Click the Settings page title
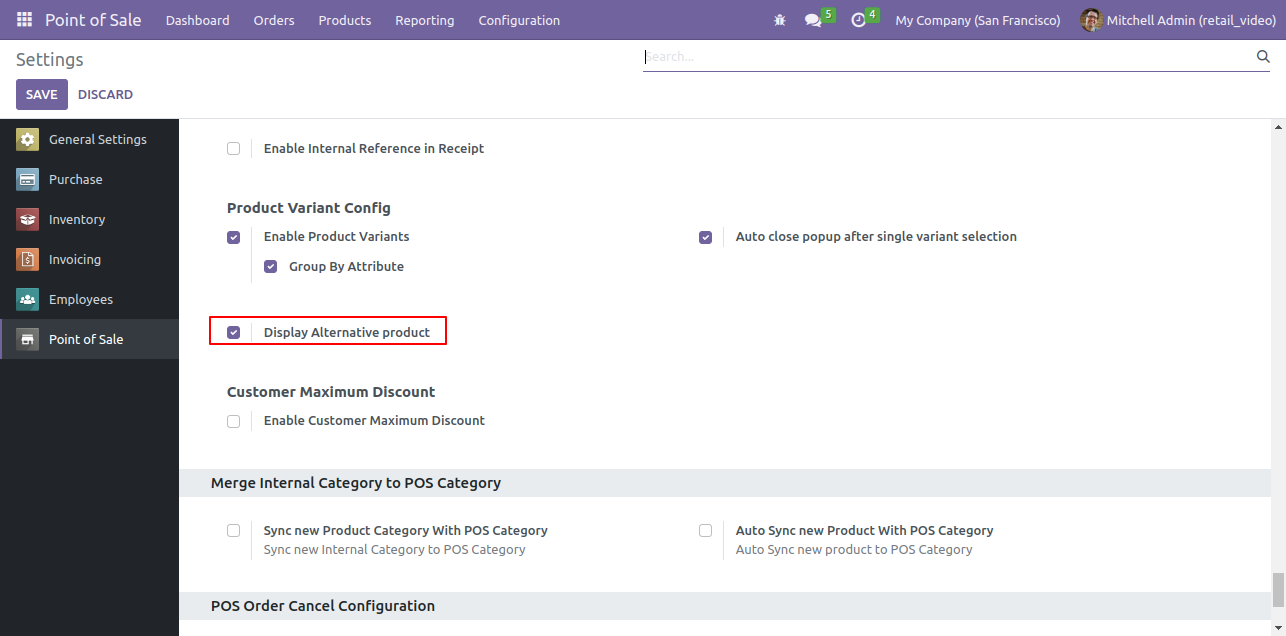Screen dimensions: 1286x636 coord(50,60)
